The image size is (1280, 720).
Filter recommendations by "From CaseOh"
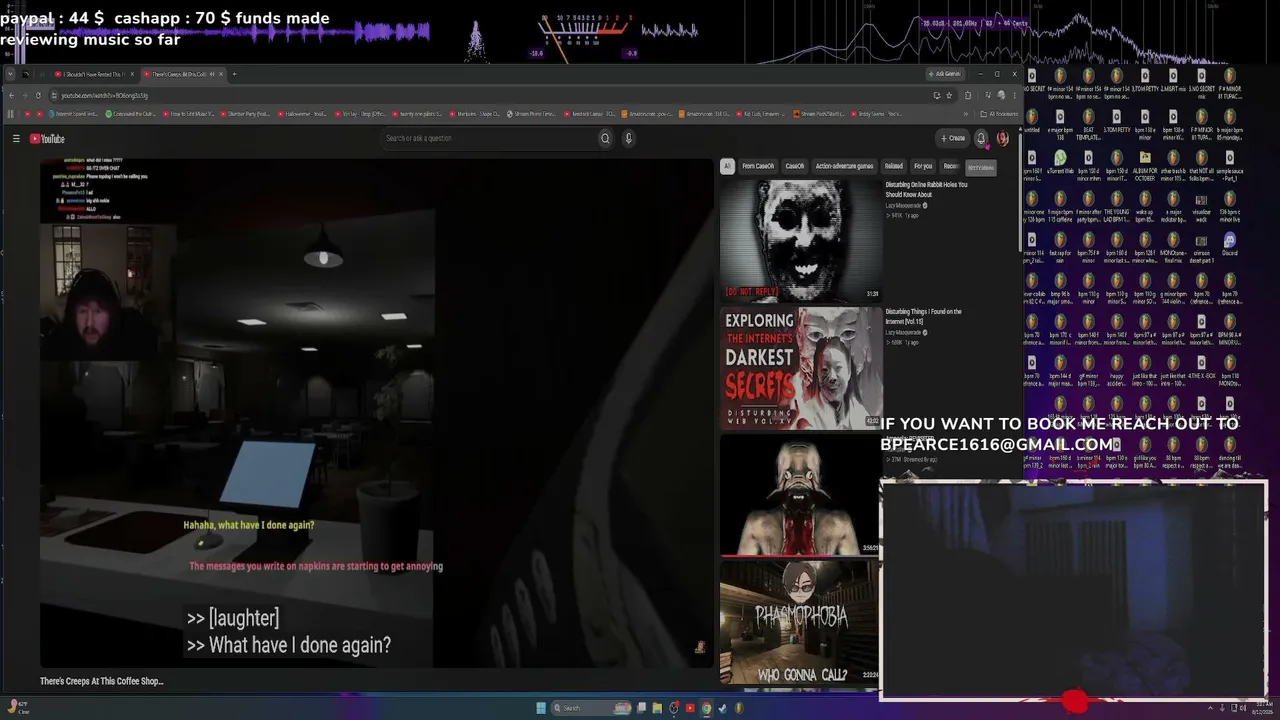click(758, 166)
